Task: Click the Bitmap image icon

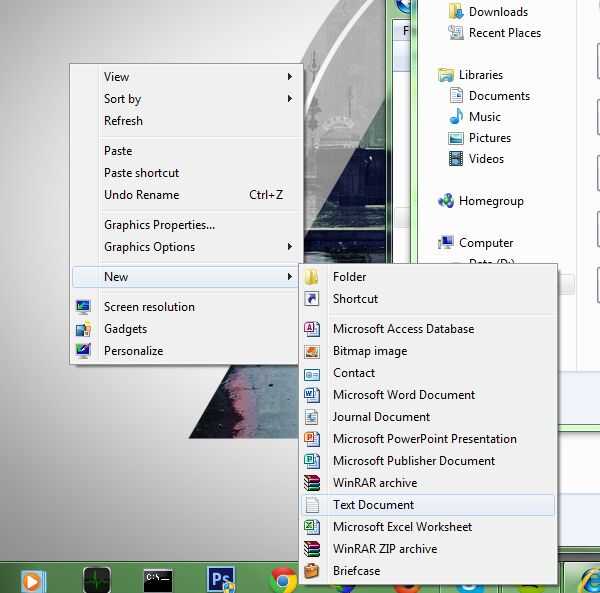Action: (x=311, y=351)
